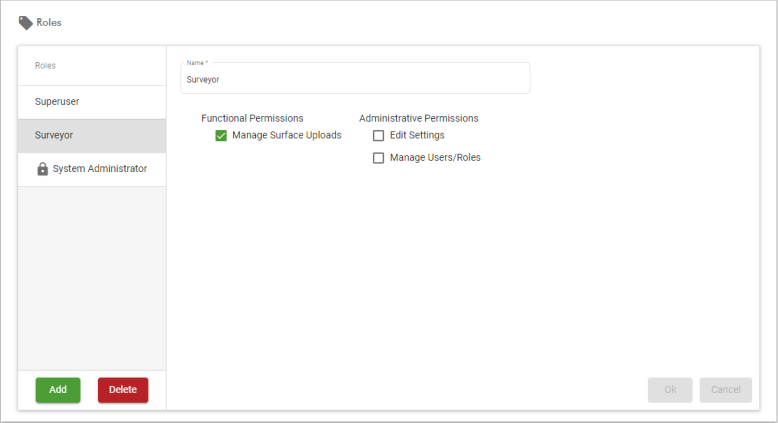Screen dimensions: 778x423
Task: Enable the Edit Settings checkbox
Action: [x=379, y=135]
